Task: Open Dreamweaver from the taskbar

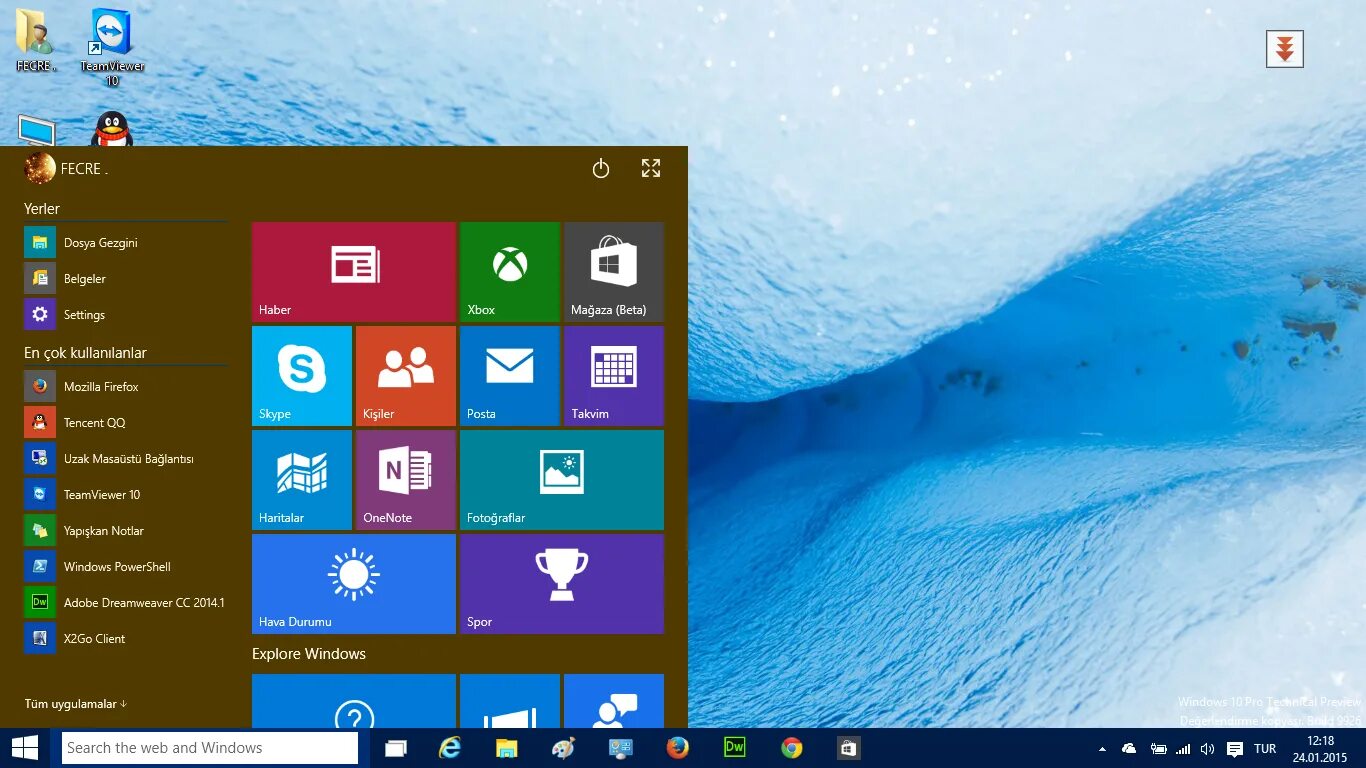Action: click(x=735, y=747)
